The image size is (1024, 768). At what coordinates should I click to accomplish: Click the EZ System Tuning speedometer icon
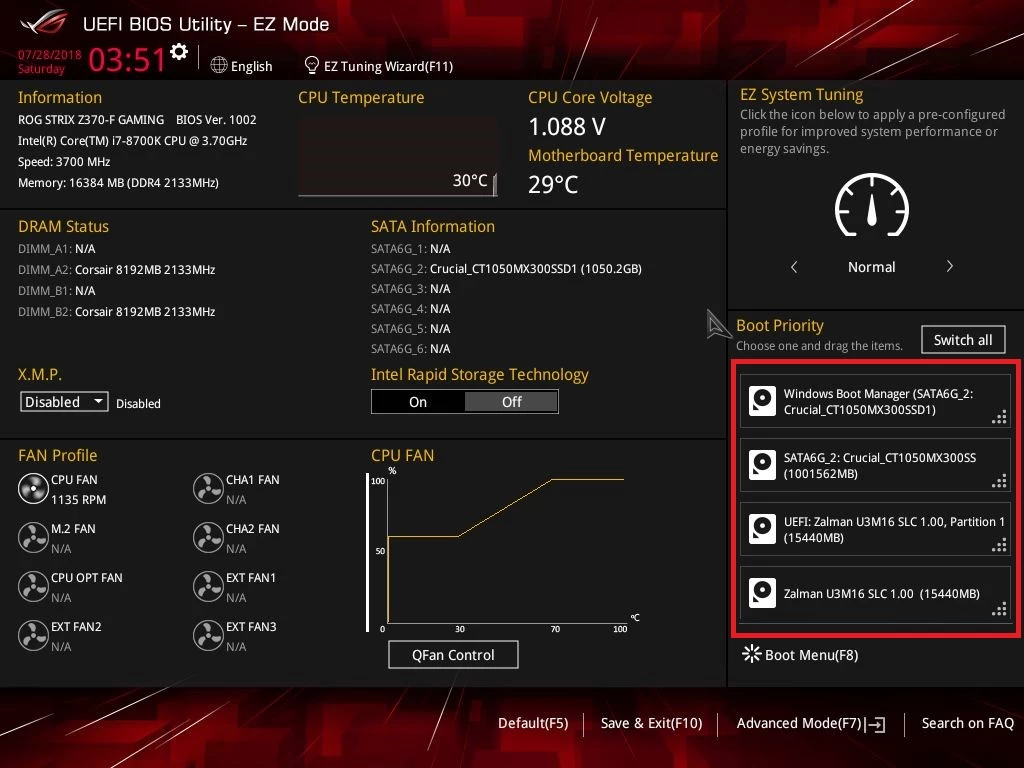(x=872, y=205)
